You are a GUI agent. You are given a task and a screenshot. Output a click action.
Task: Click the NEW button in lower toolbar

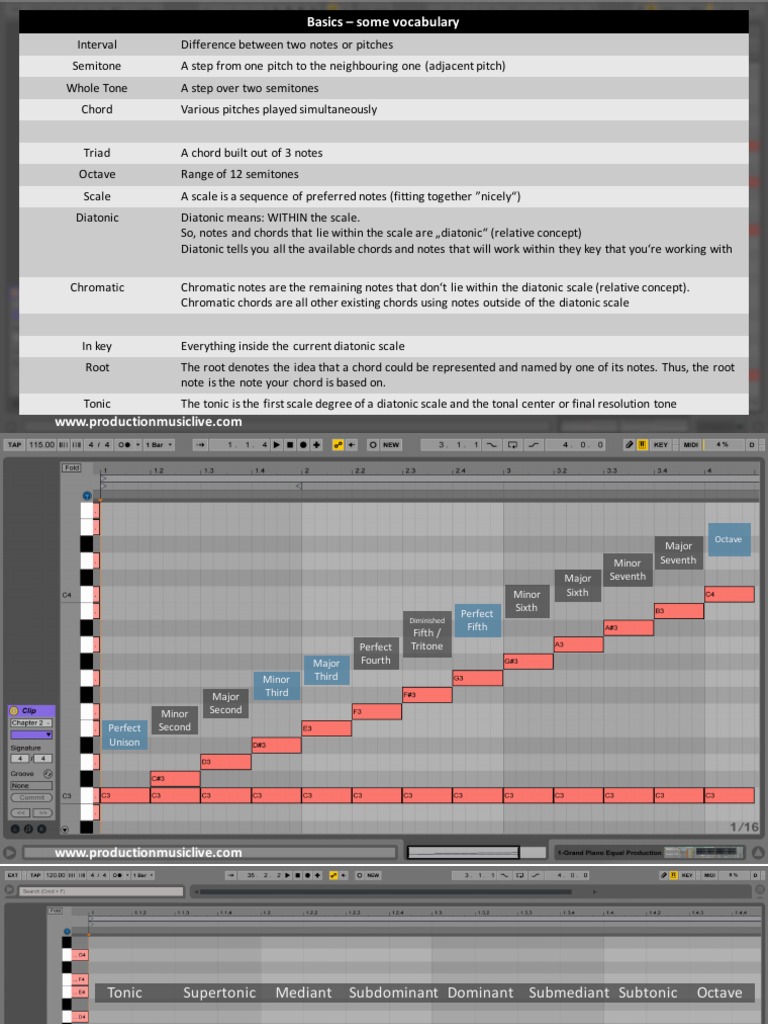pyautogui.click(x=373, y=875)
